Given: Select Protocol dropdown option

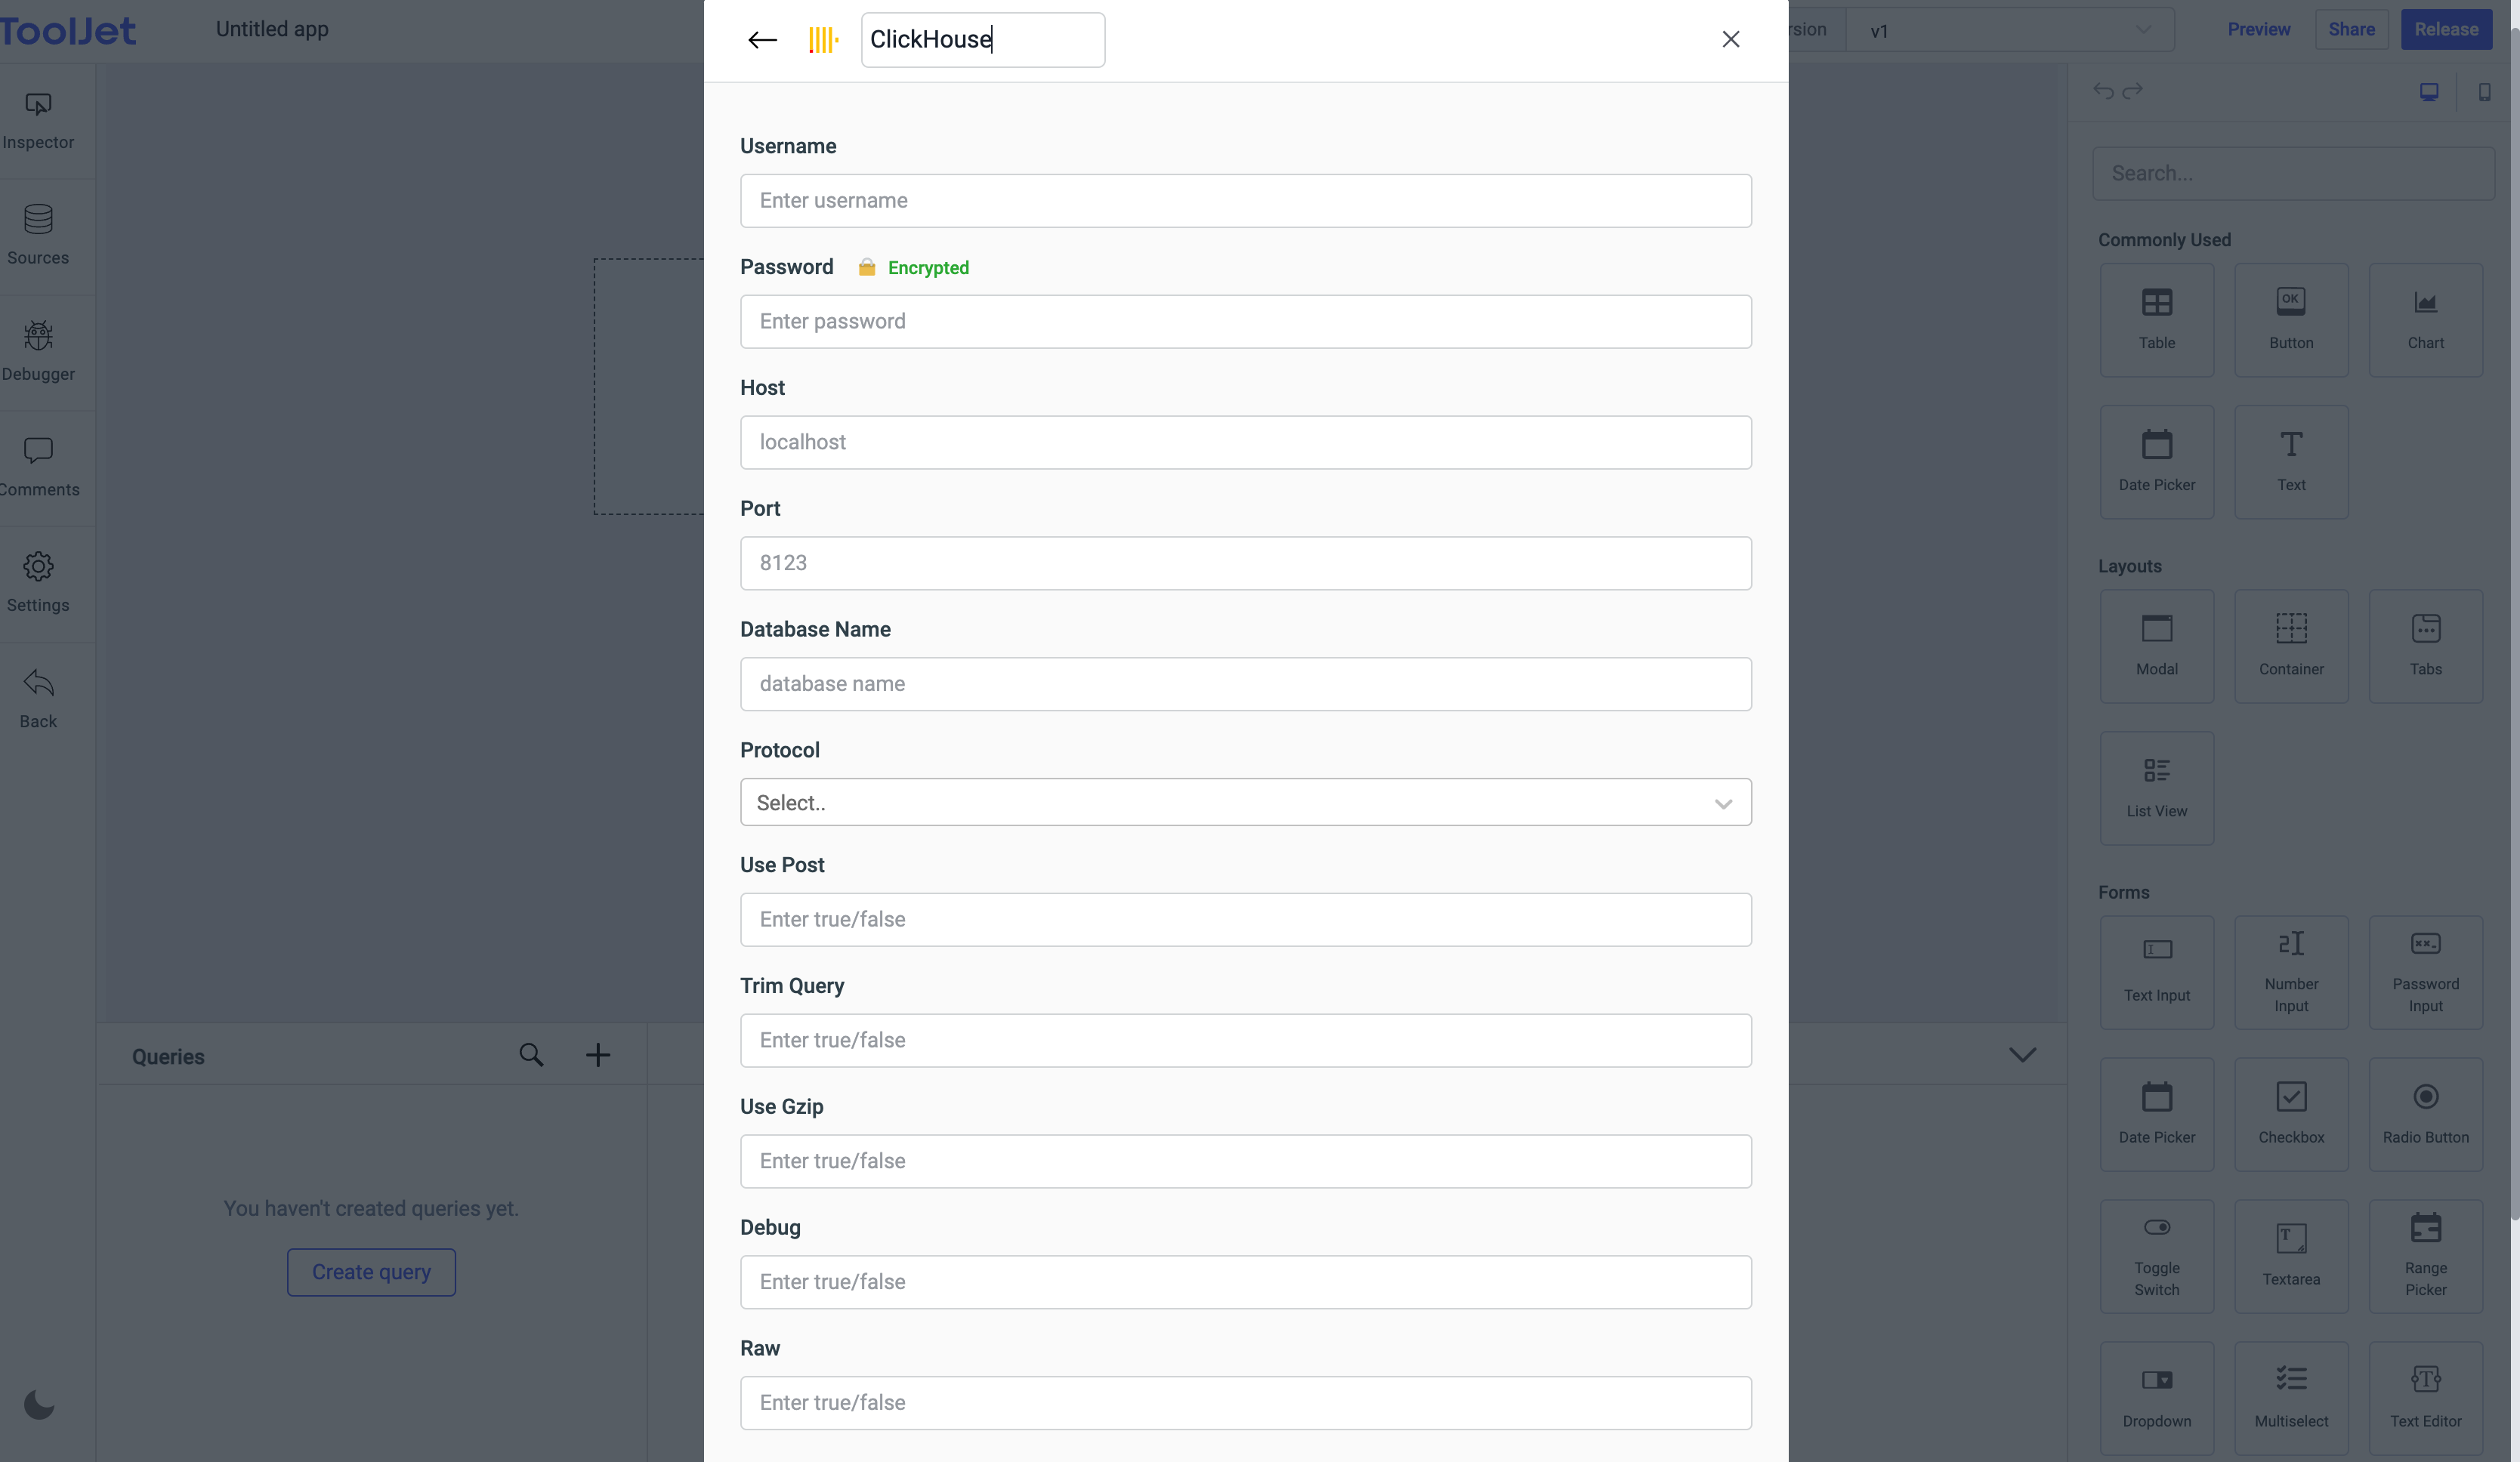Looking at the screenshot, I should point(1244,802).
